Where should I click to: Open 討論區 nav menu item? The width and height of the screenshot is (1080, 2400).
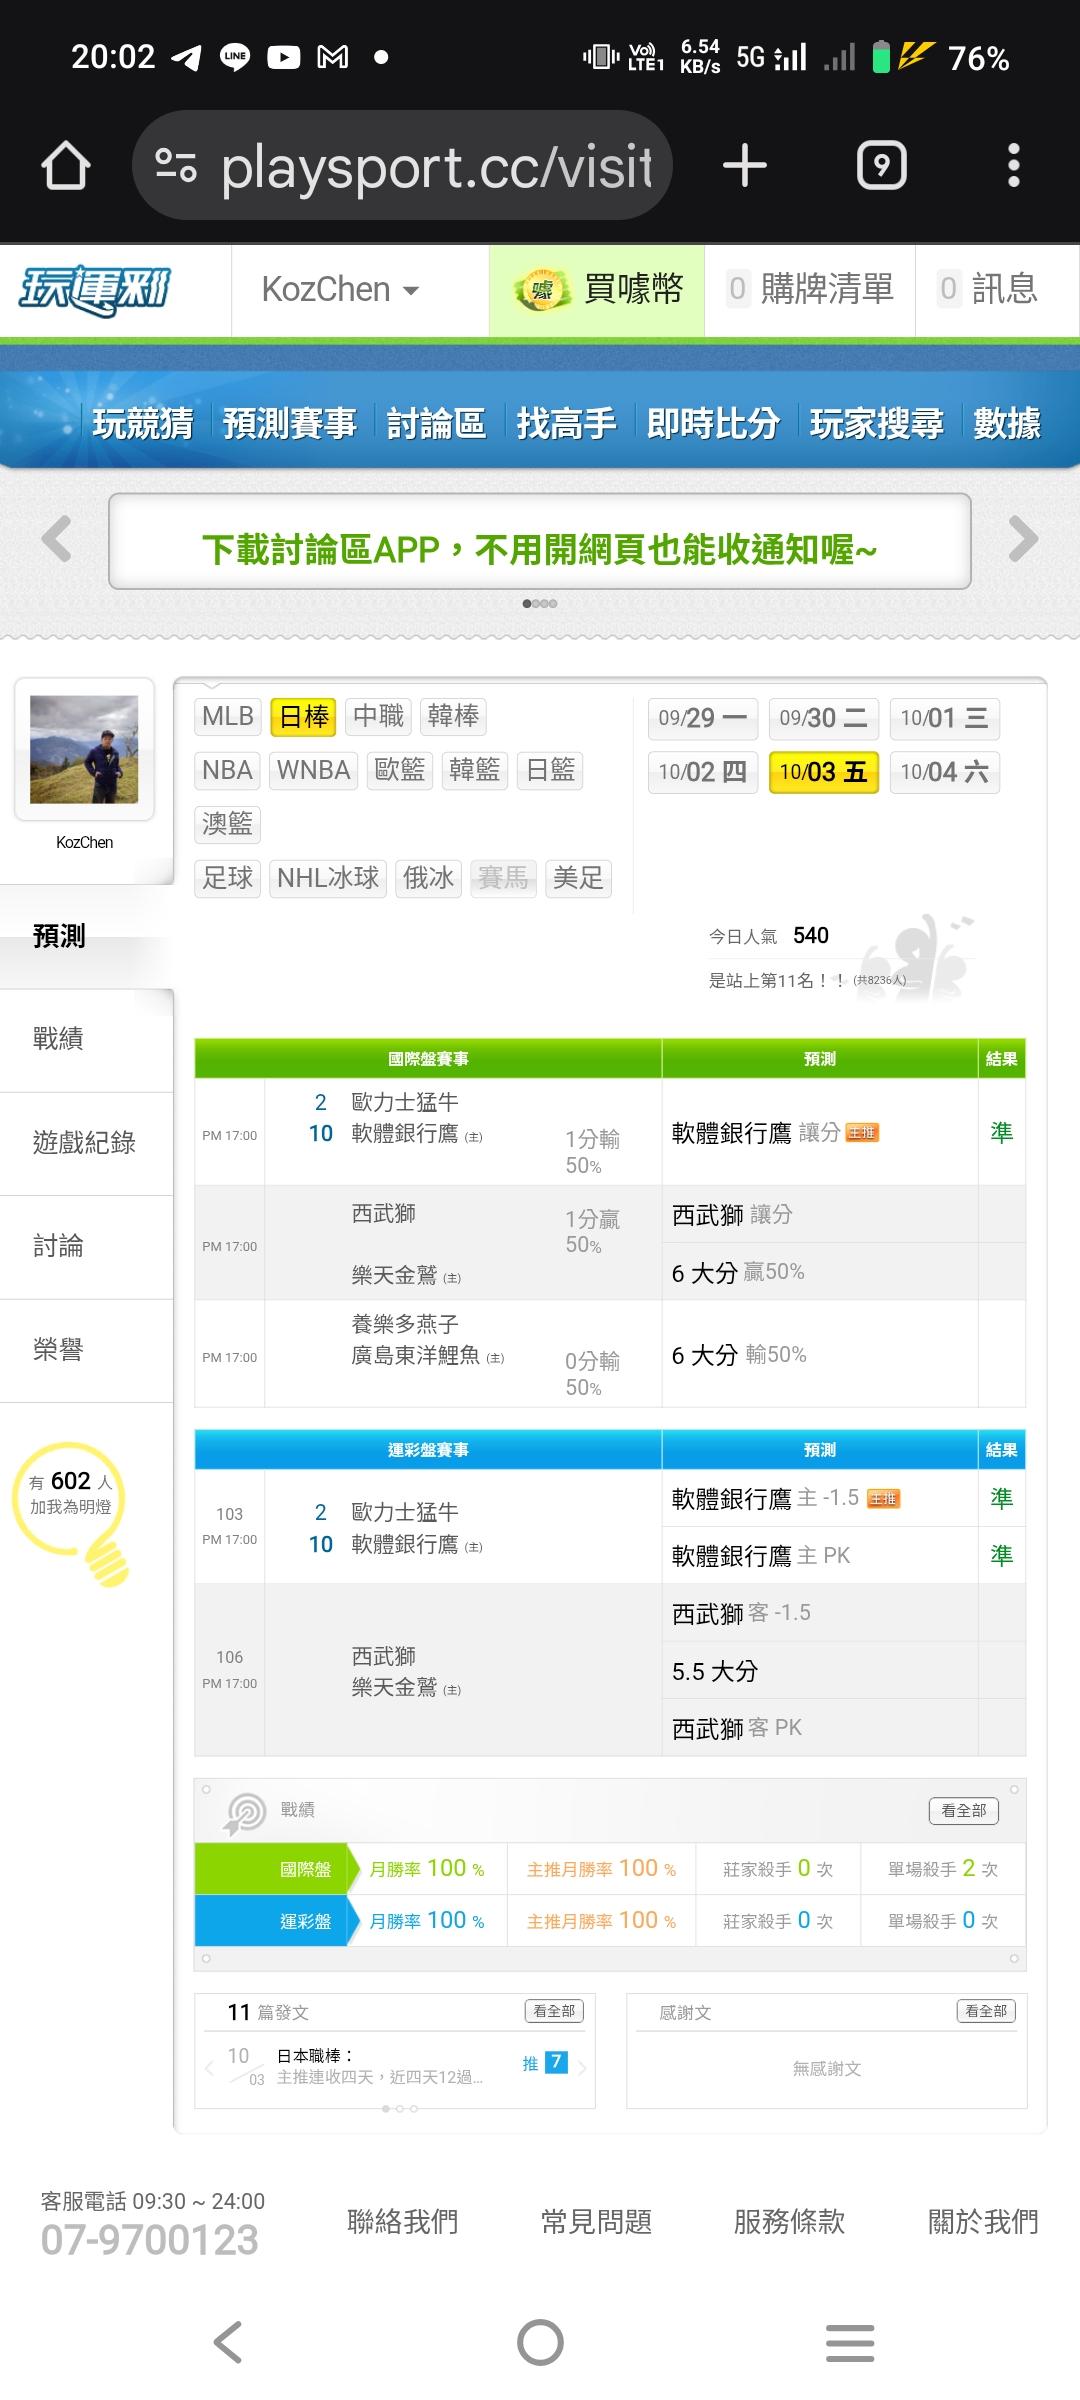pos(436,423)
